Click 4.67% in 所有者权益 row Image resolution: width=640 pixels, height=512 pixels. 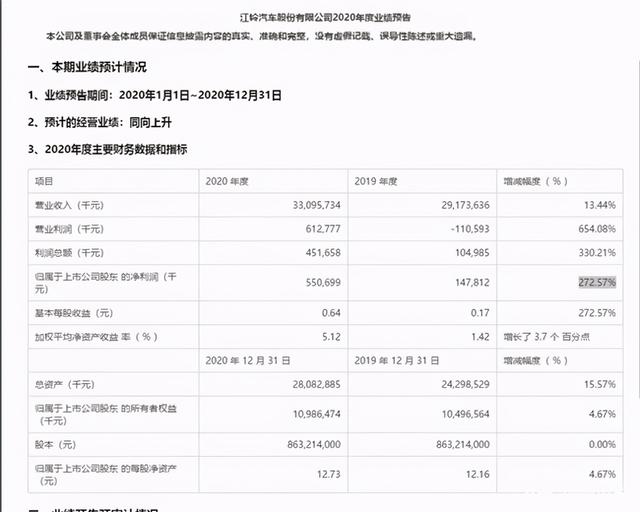point(602,414)
